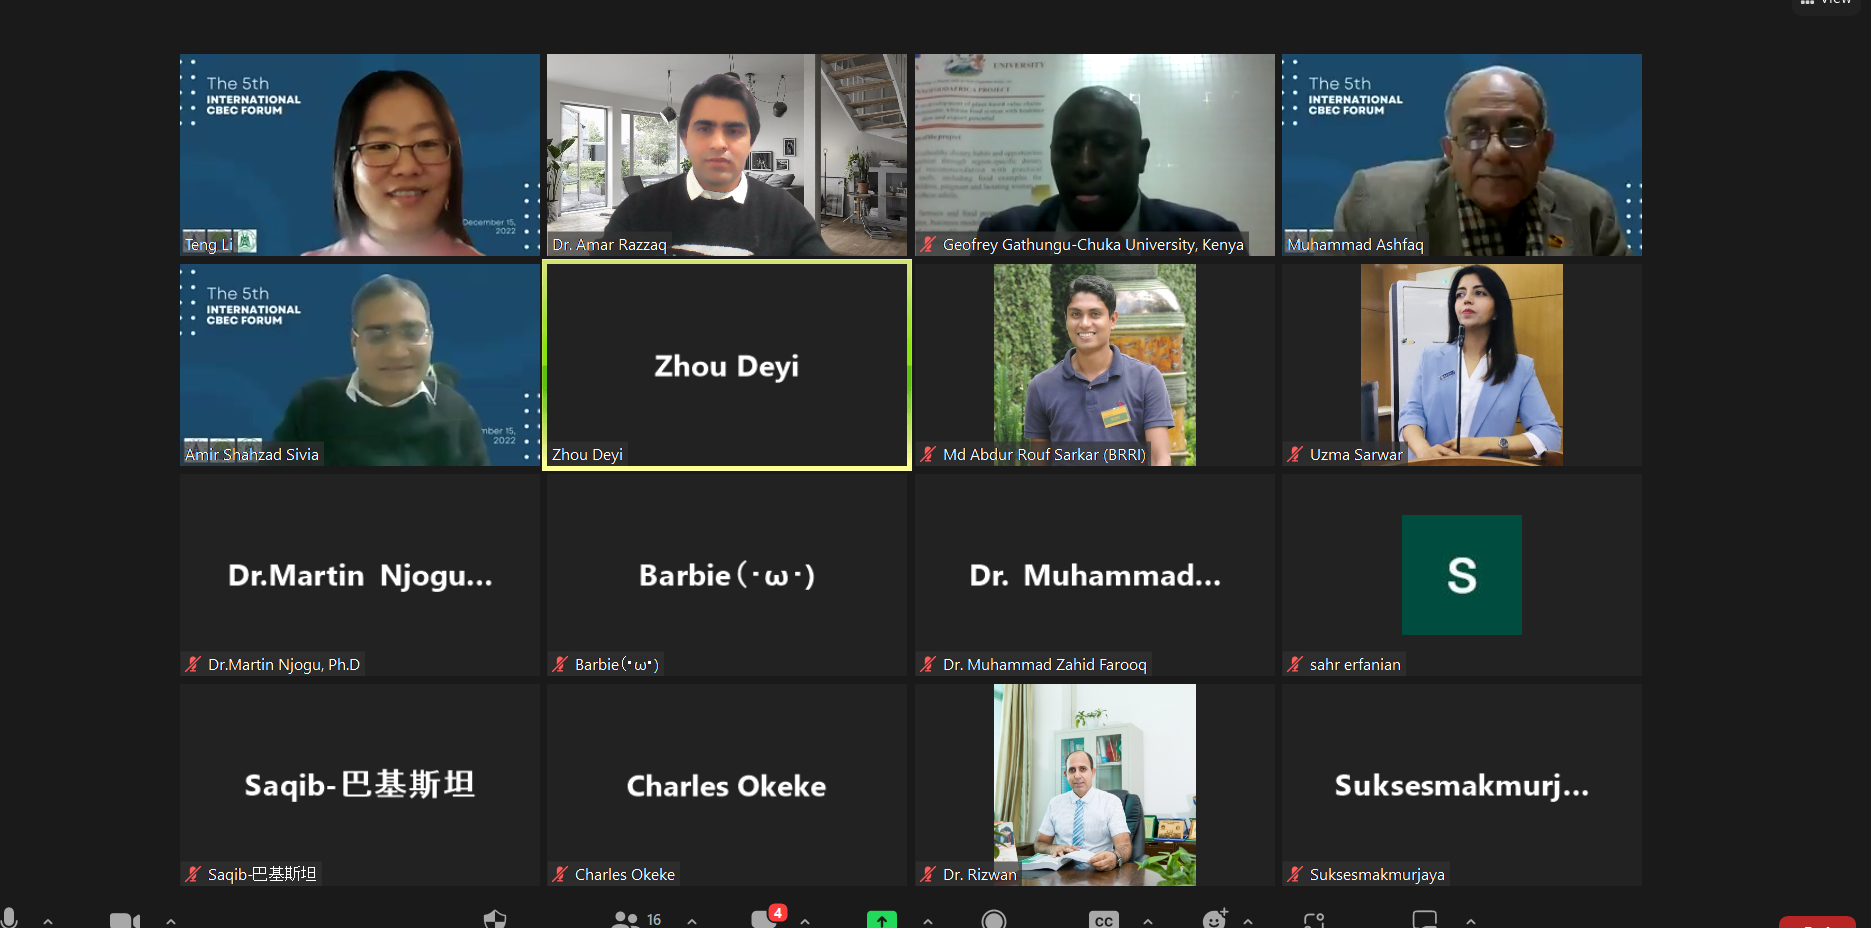Toggle the video camera on or off
This screenshot has height=928, width=1871.
coord(124,920)
